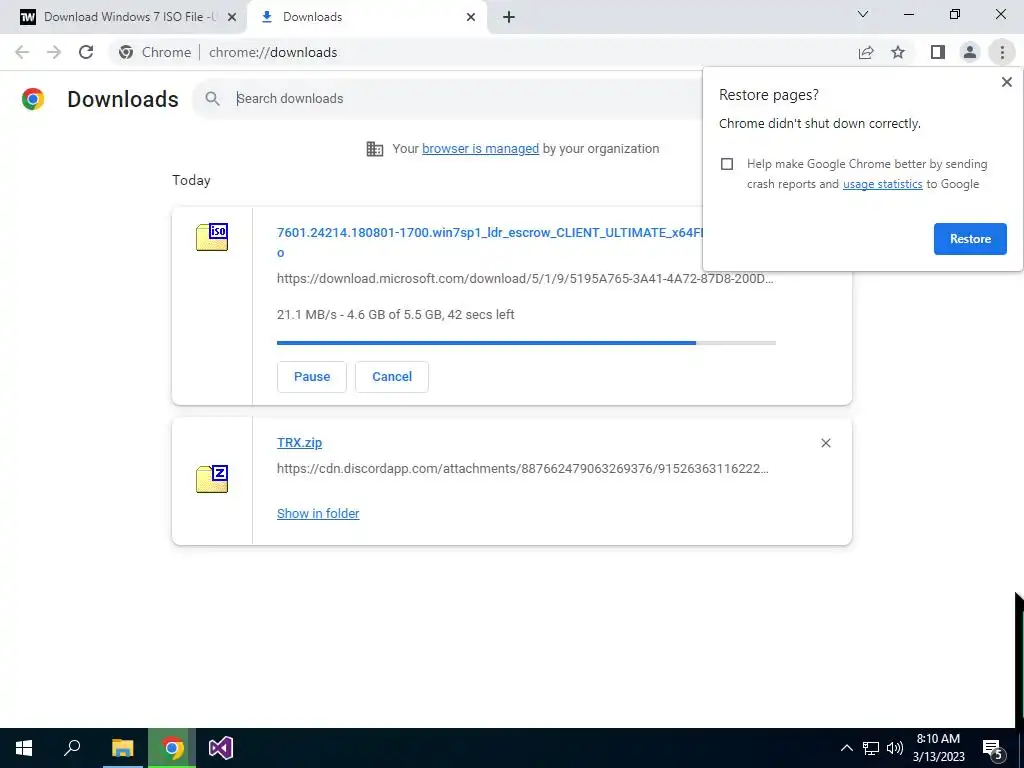1024x768 pixels.
Task: Open the notification center icon
Action: coord(993,749)
